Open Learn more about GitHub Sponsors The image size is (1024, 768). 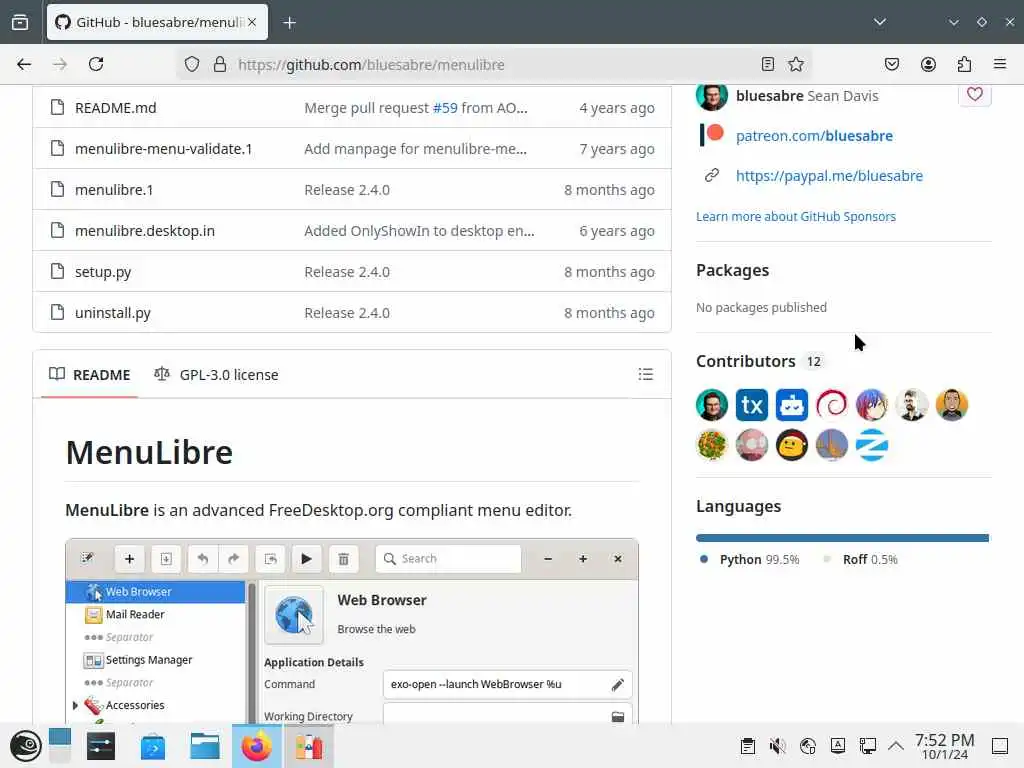pyautogui.click(x=795, y=217)
